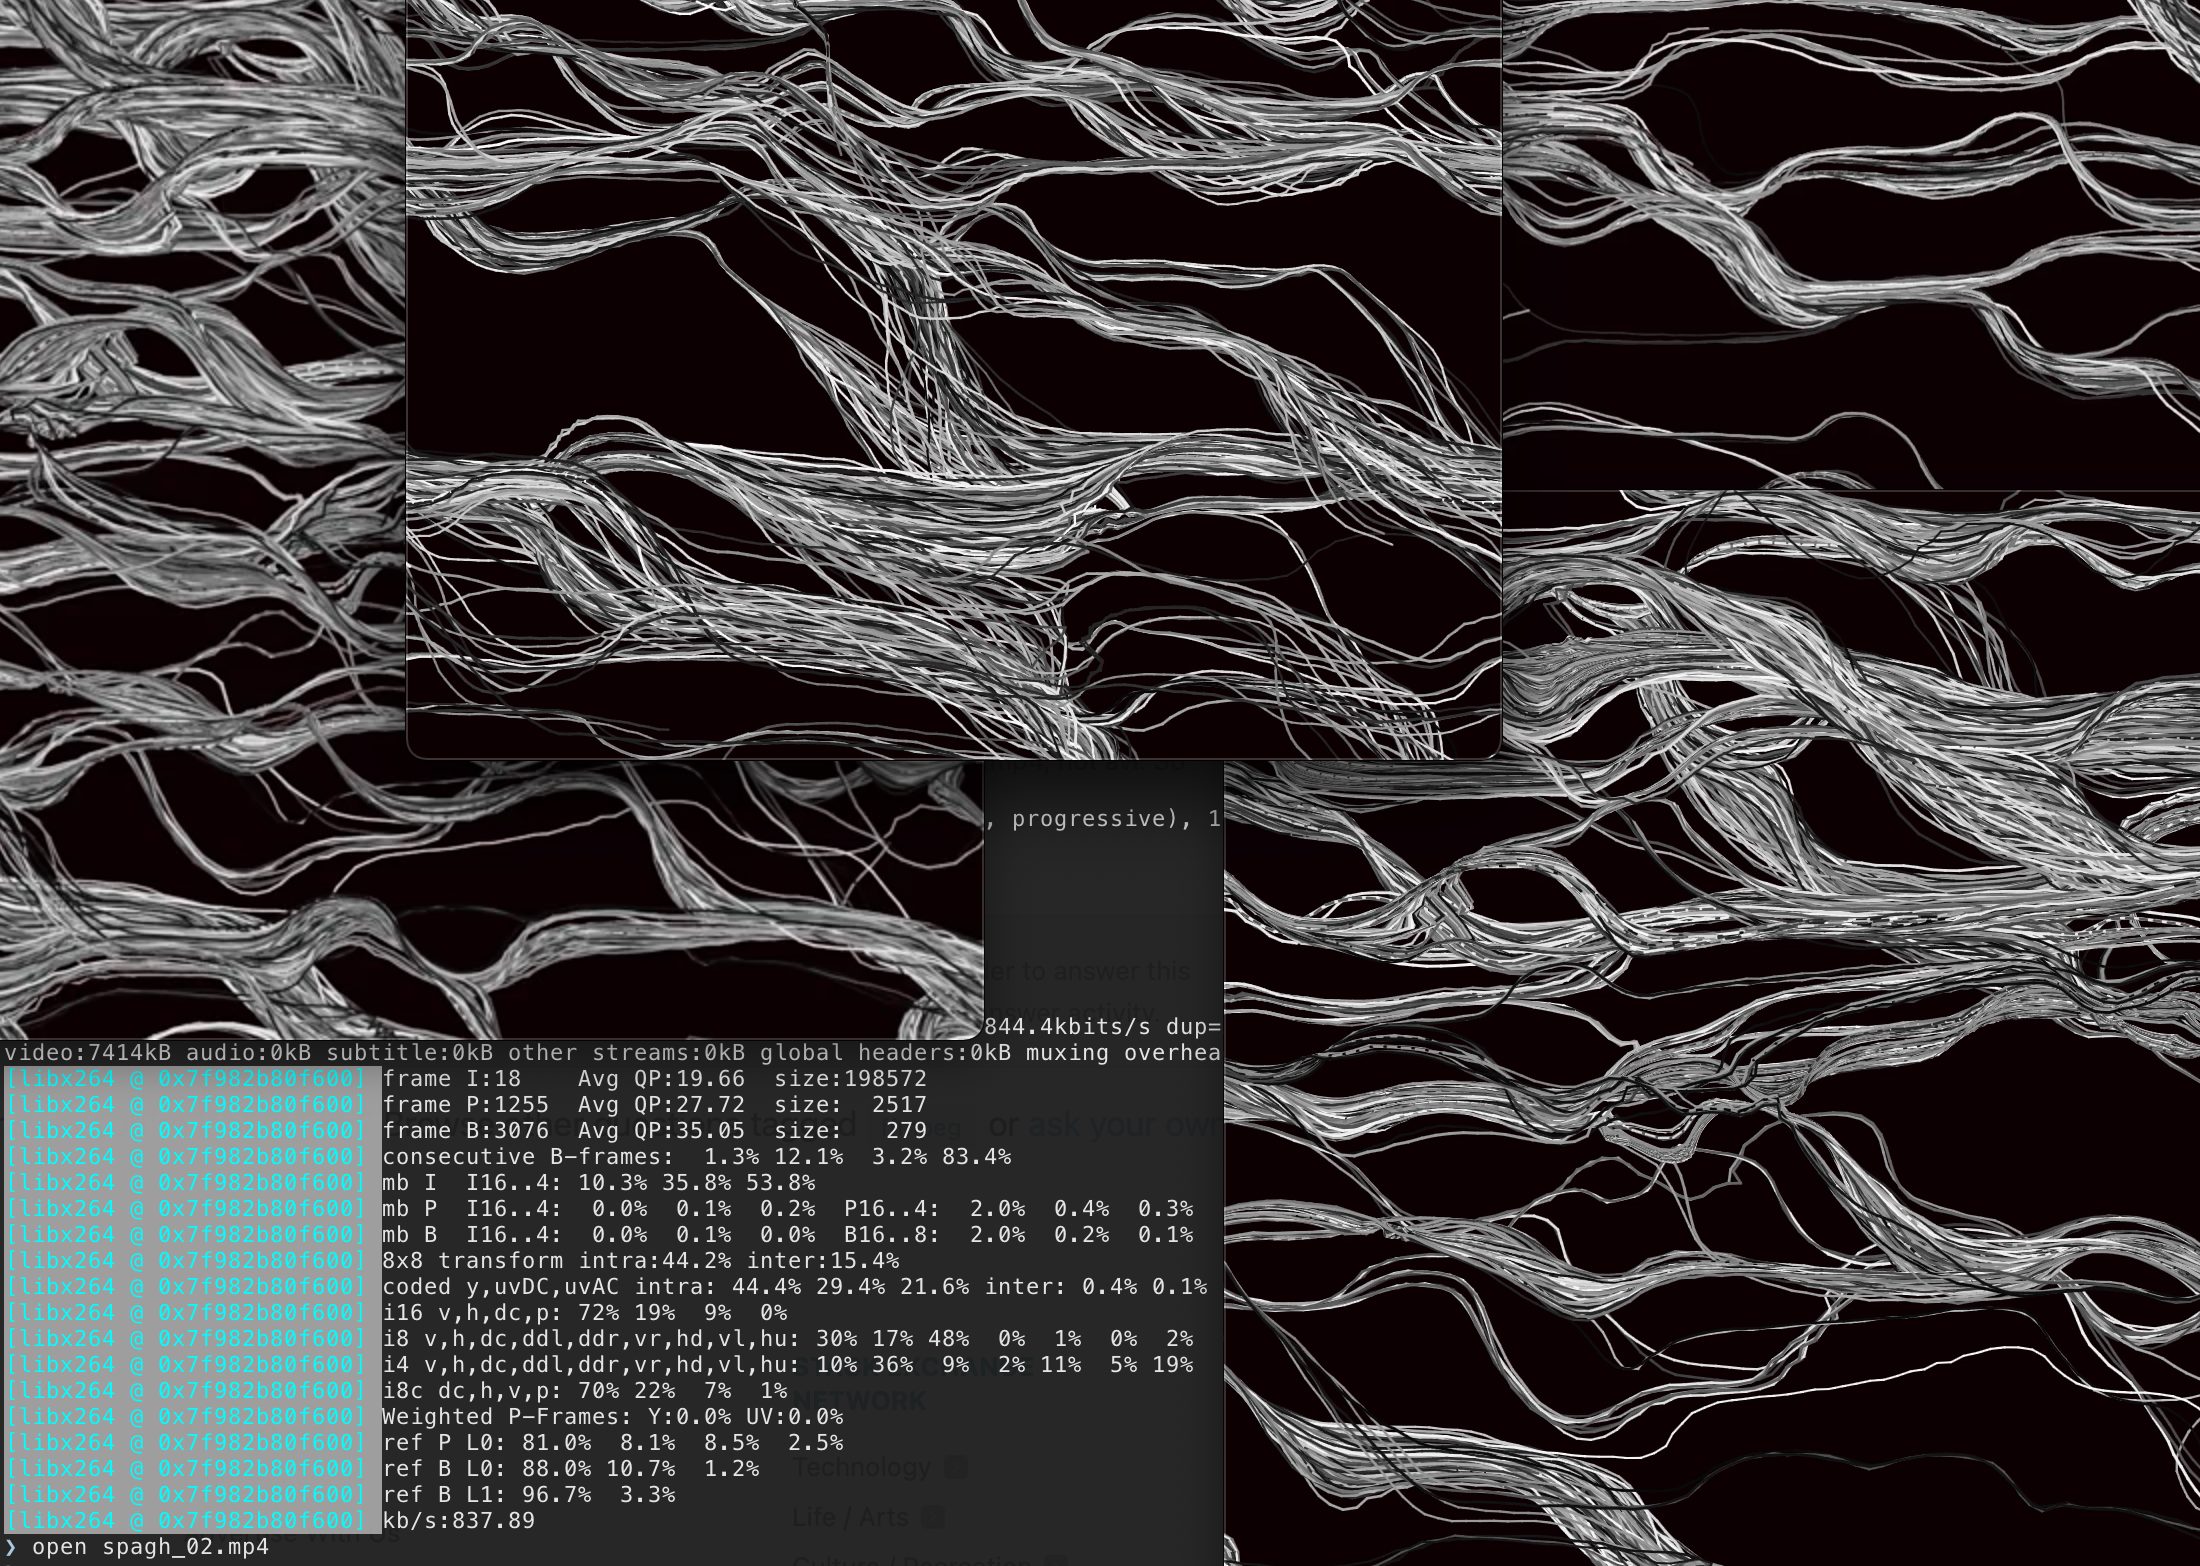Viewport: 2200px width, 1566px height.
Task: Click the 'ref B L1:' label
Action: 445,1495
